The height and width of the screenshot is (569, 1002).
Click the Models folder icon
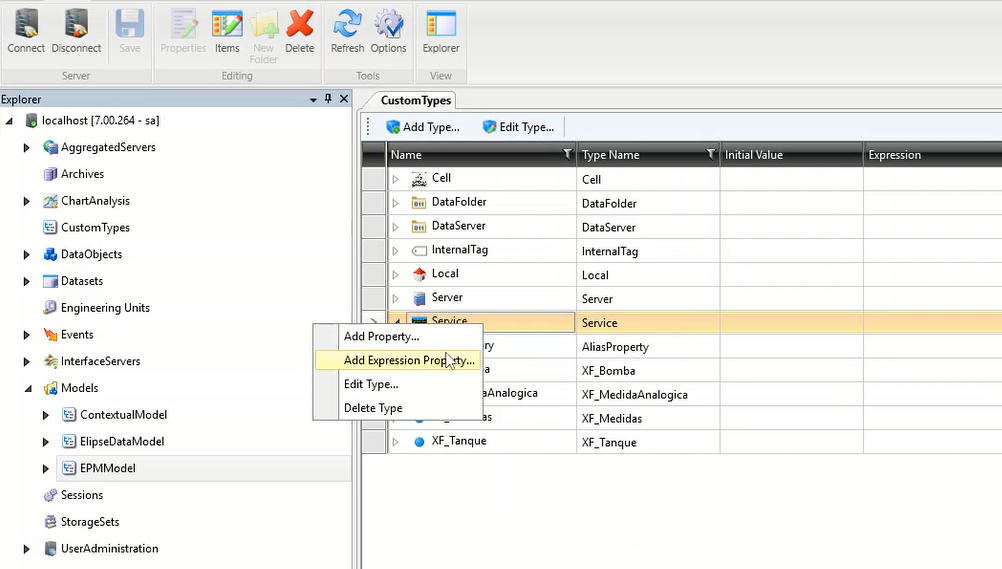click(x=50, y=388)
